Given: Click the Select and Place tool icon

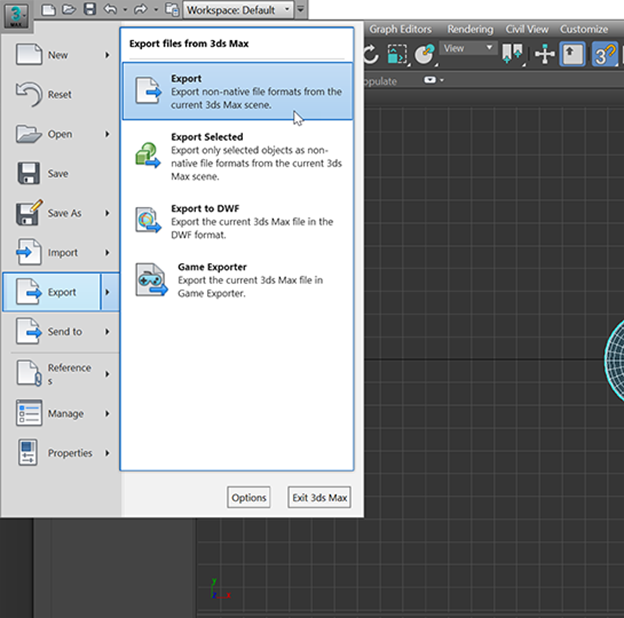Looking at the screenshot, I should click(425, 54).
